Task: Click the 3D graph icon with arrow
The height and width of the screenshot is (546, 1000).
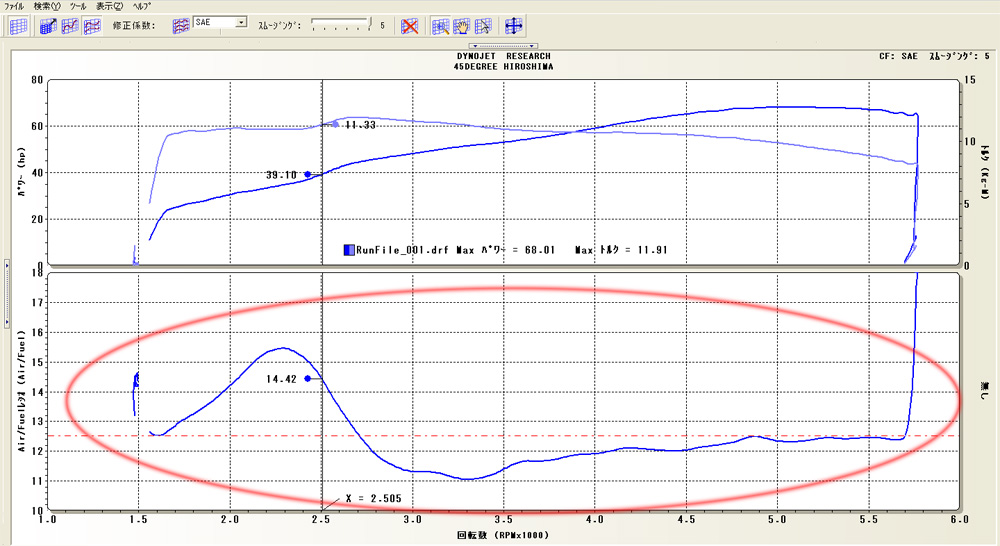Action: point(48,26)
